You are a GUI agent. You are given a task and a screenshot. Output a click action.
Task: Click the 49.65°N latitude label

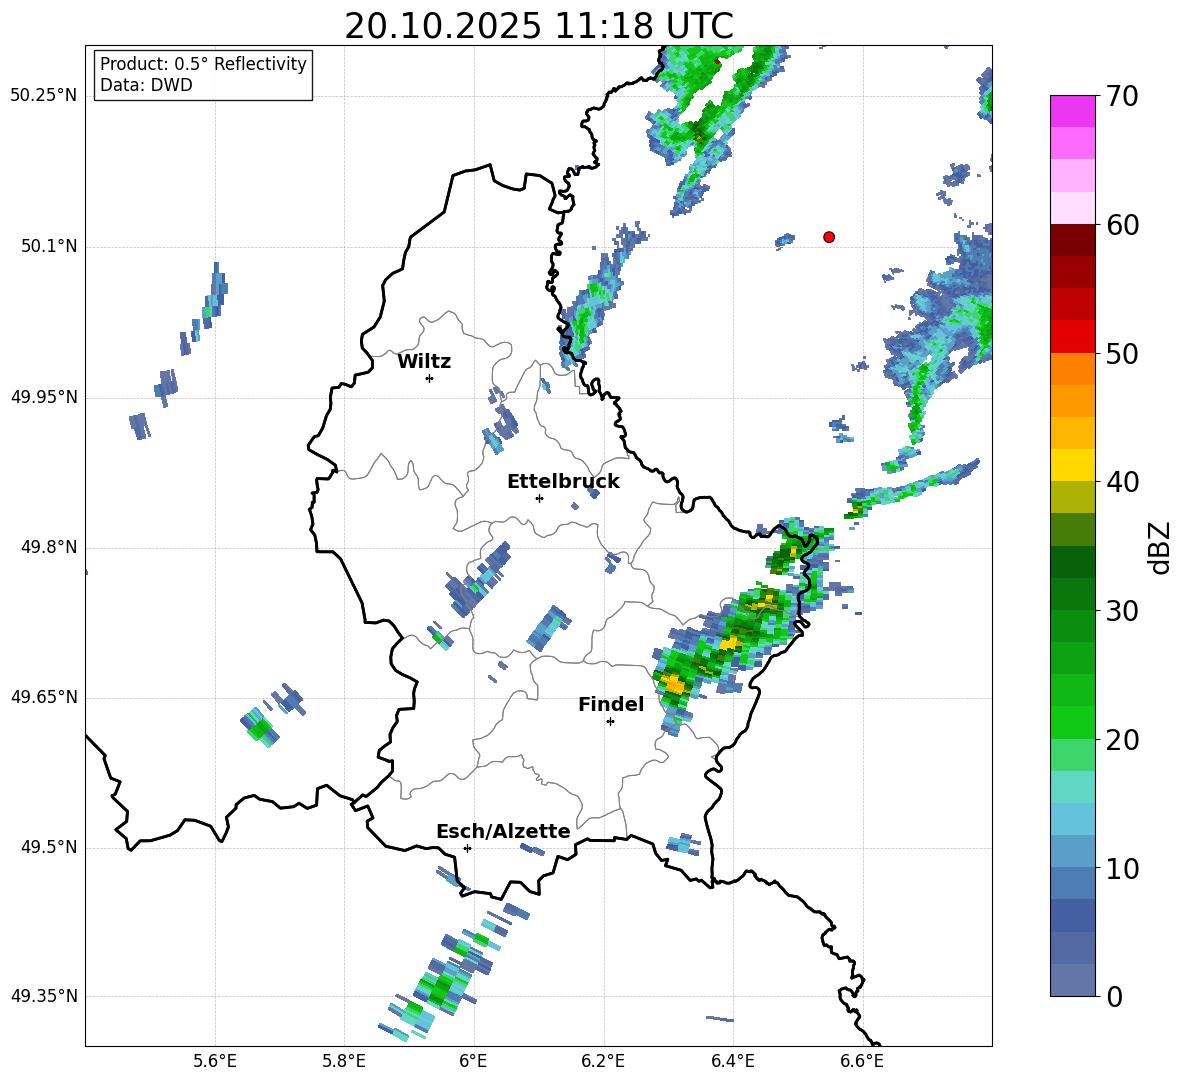pos(44,697)
